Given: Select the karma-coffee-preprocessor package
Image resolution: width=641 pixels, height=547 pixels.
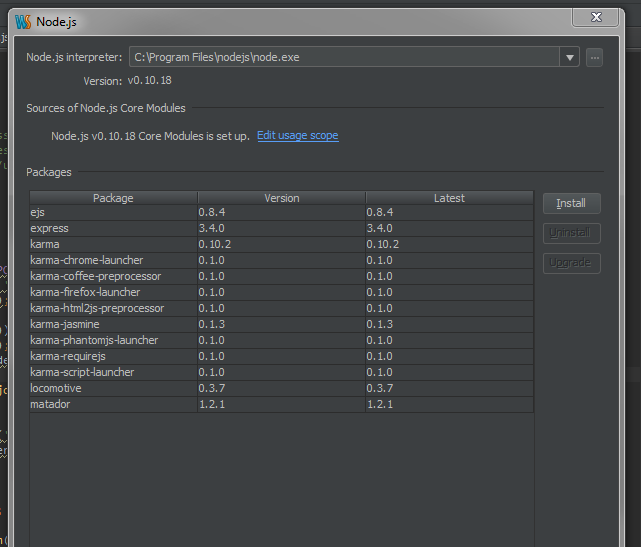Looking at the screenshot, I should (x=96, y=276).
